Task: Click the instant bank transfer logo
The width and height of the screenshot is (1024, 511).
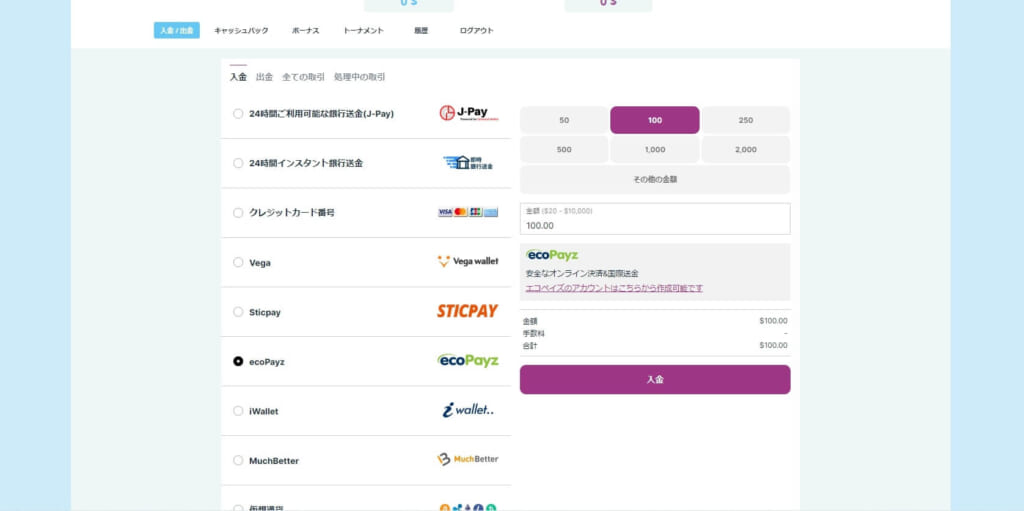Action: [x=468, y=163]
